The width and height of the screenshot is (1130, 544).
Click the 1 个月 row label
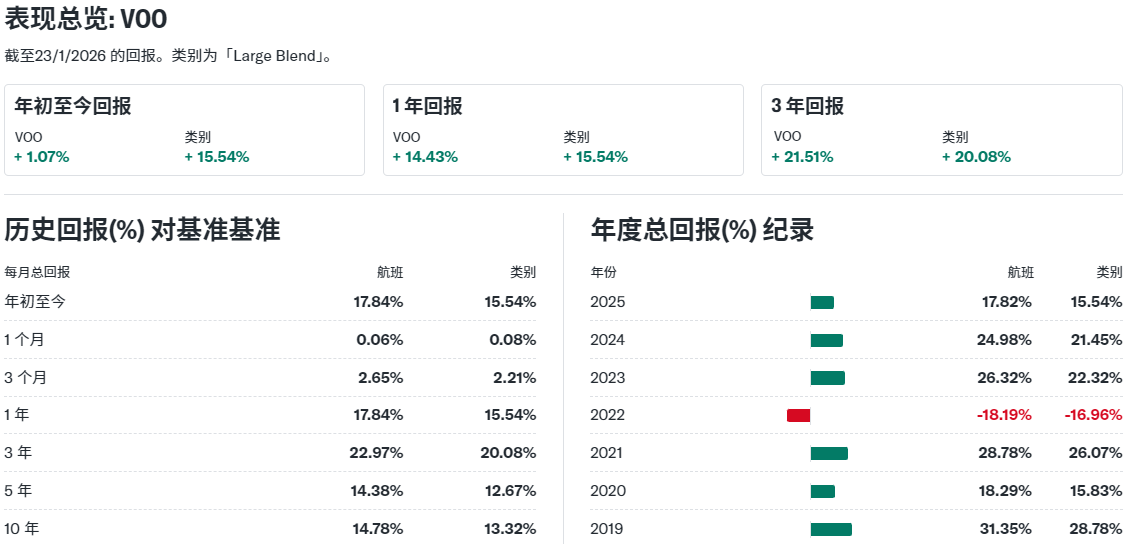[x=25, y=339]
